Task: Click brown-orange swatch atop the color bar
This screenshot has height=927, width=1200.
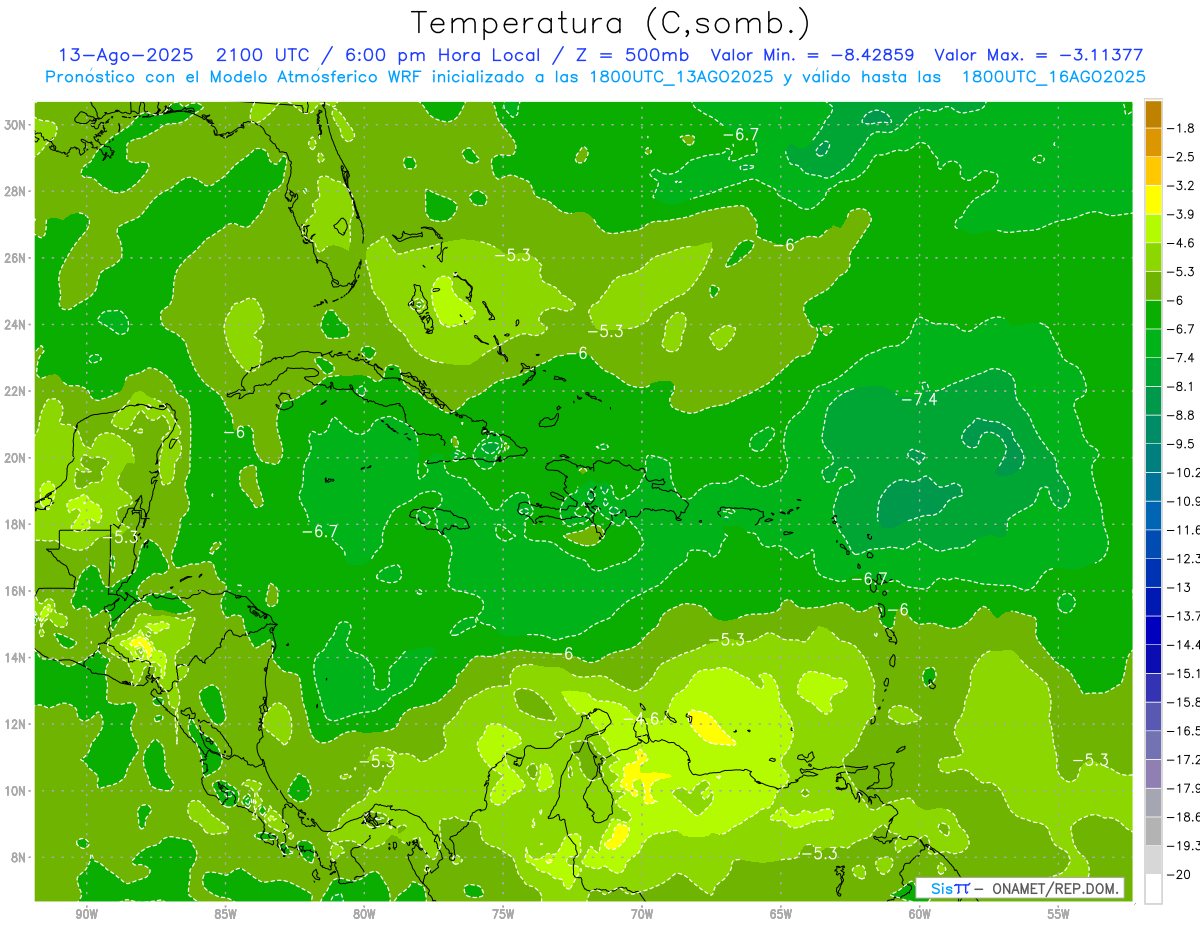Action: [x=1153, y=114]
